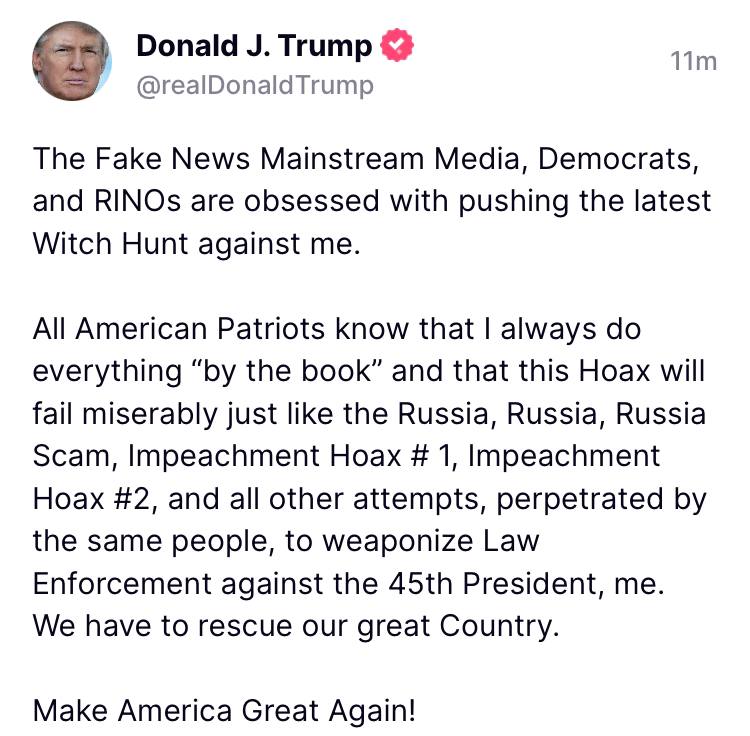Click the "Mainstream Media" phrase

coord(390,159)
